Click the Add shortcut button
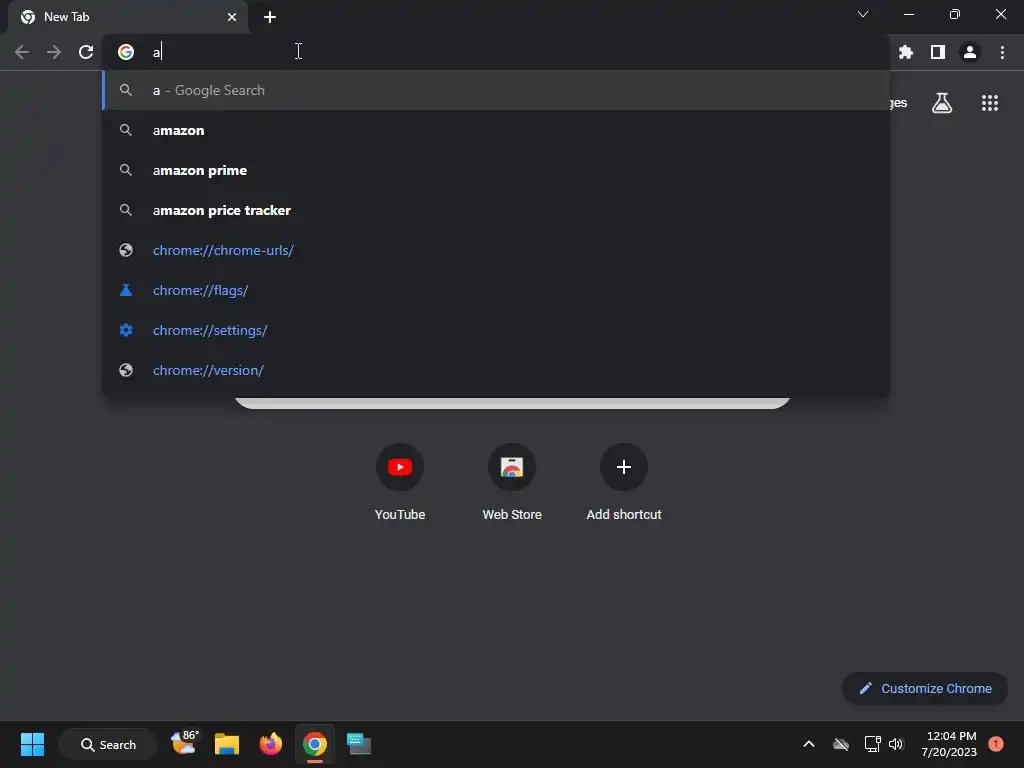This screenshot has width=1024, height=768. click(x=624, y=482)
